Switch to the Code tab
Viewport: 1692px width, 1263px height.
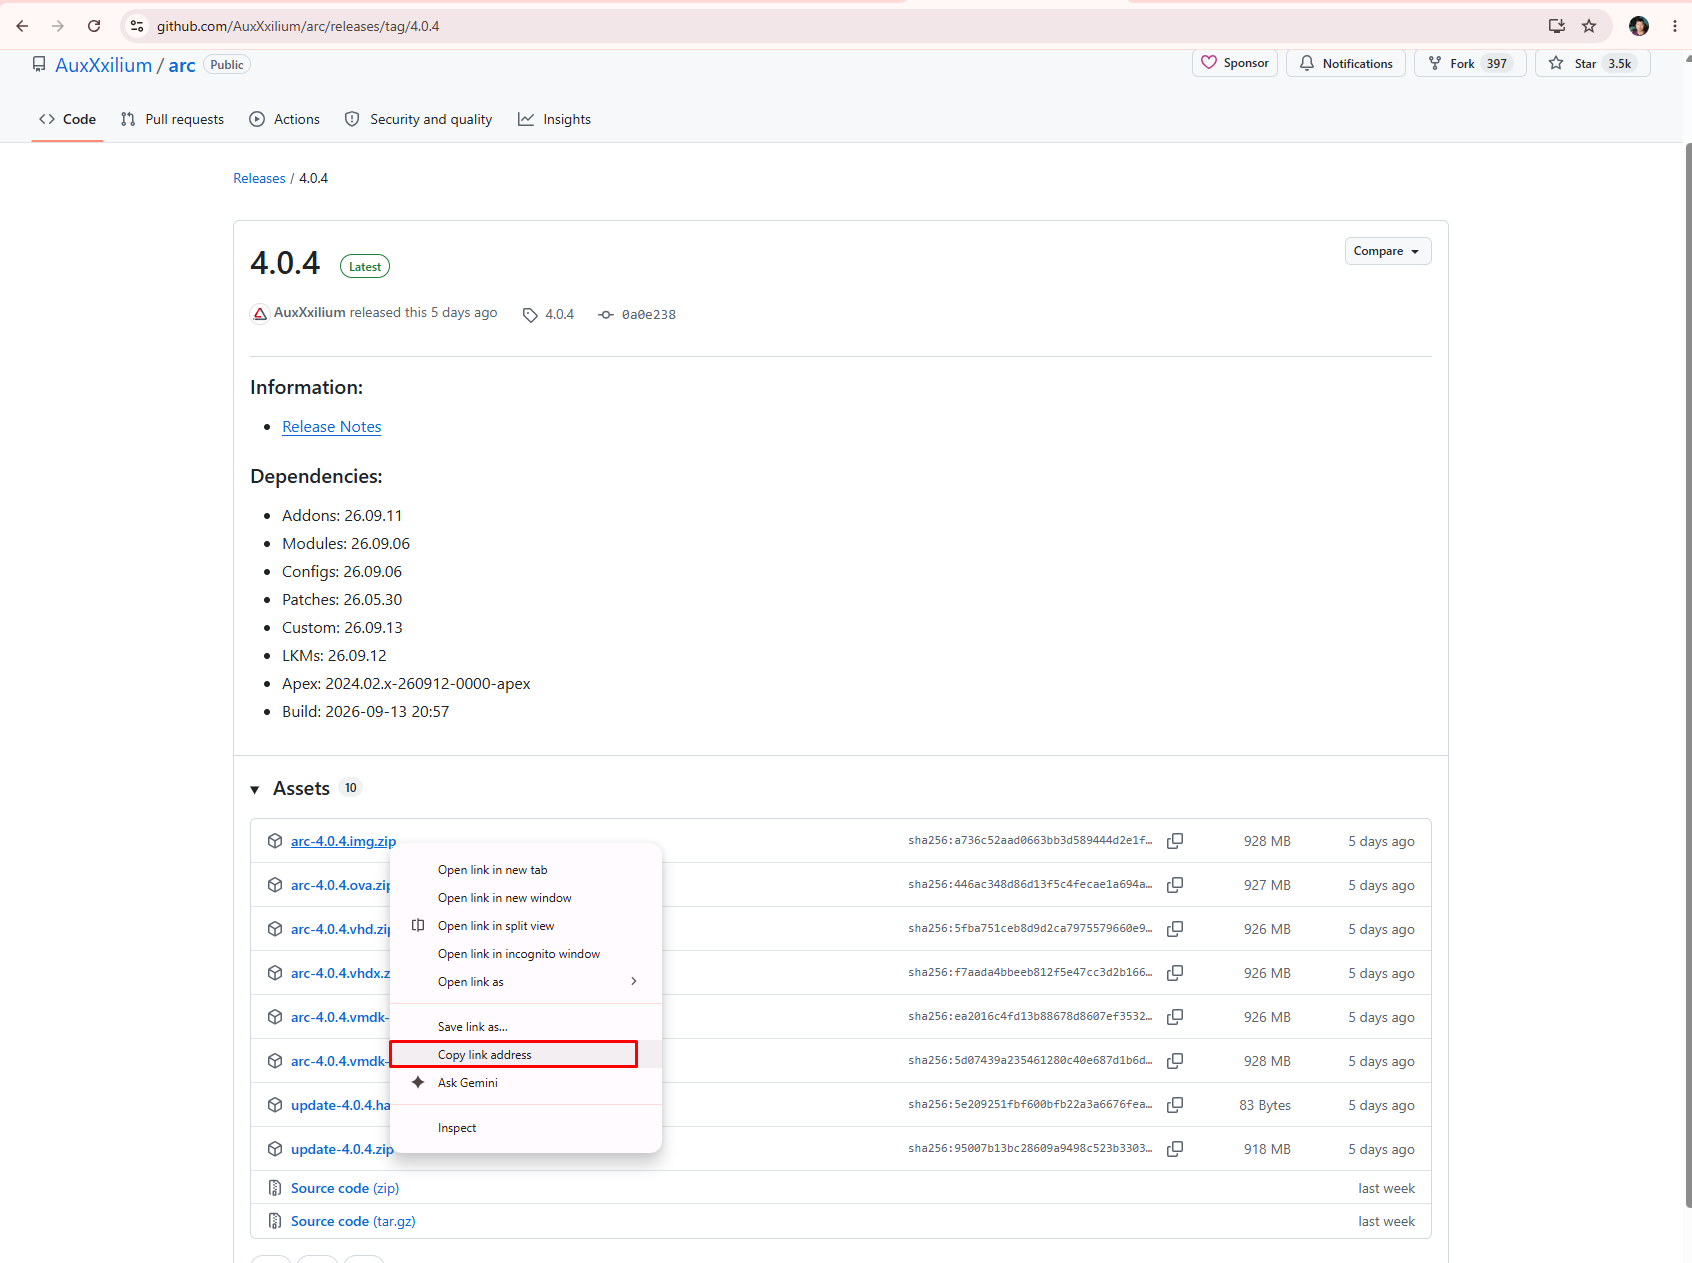[67, 119]
